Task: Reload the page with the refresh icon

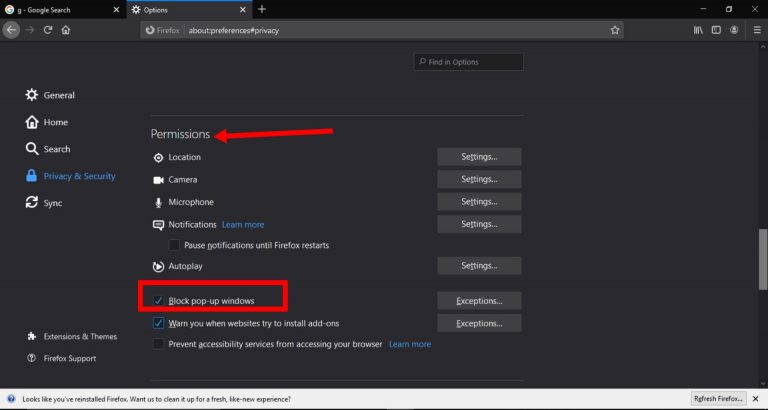Action: tap(47, 30)
